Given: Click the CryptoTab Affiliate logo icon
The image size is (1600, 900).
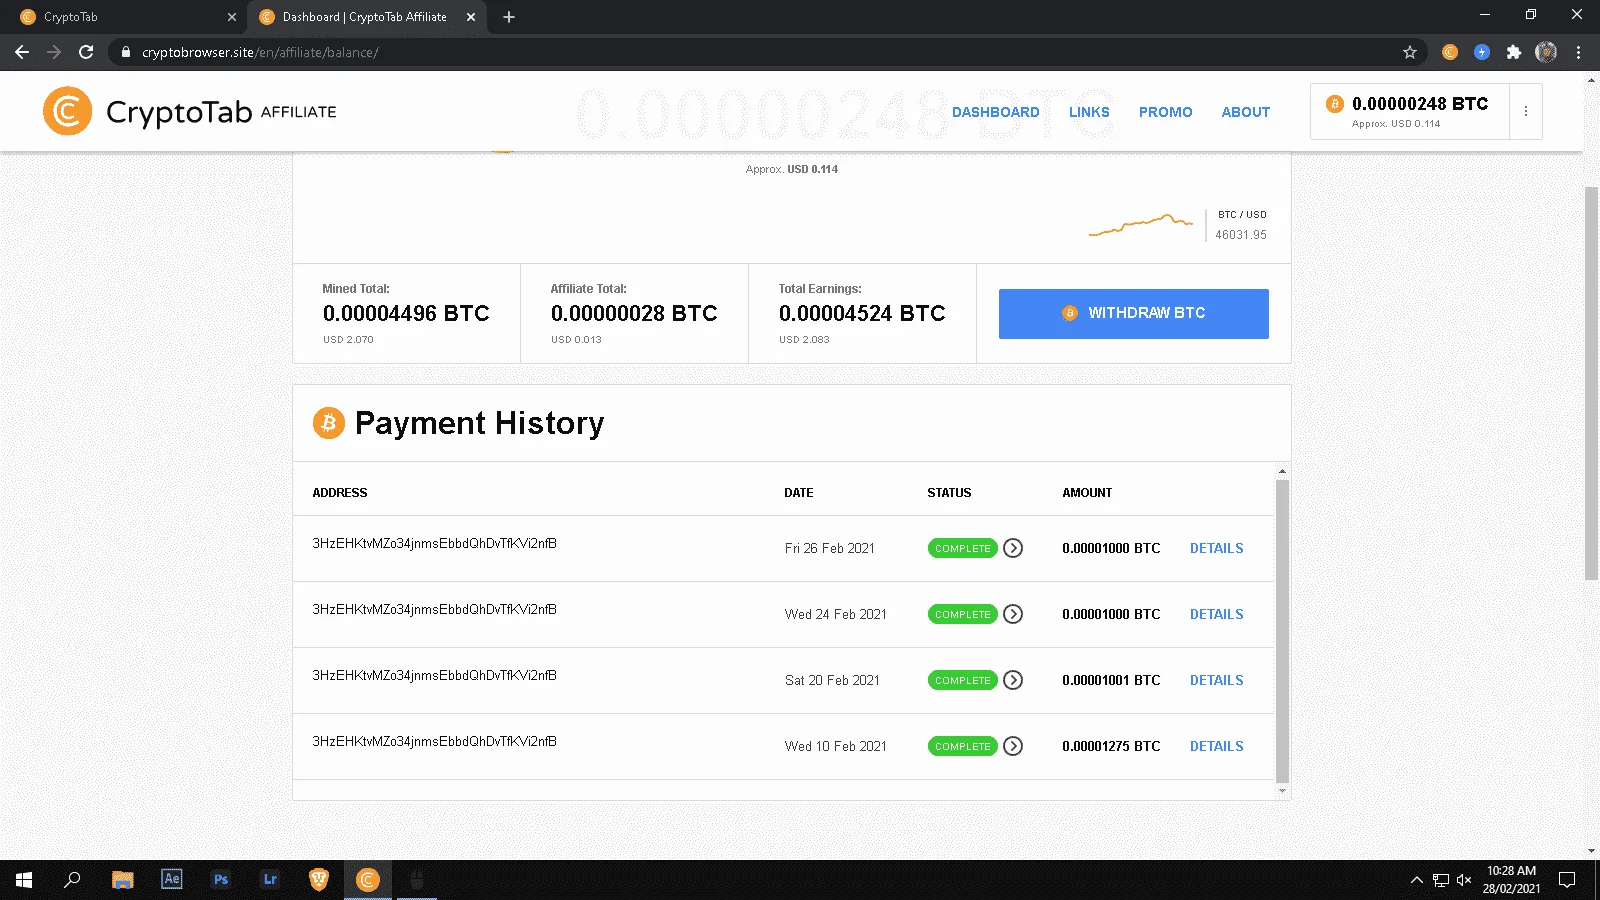Looking at the screenshot, I should click(67, 111).
